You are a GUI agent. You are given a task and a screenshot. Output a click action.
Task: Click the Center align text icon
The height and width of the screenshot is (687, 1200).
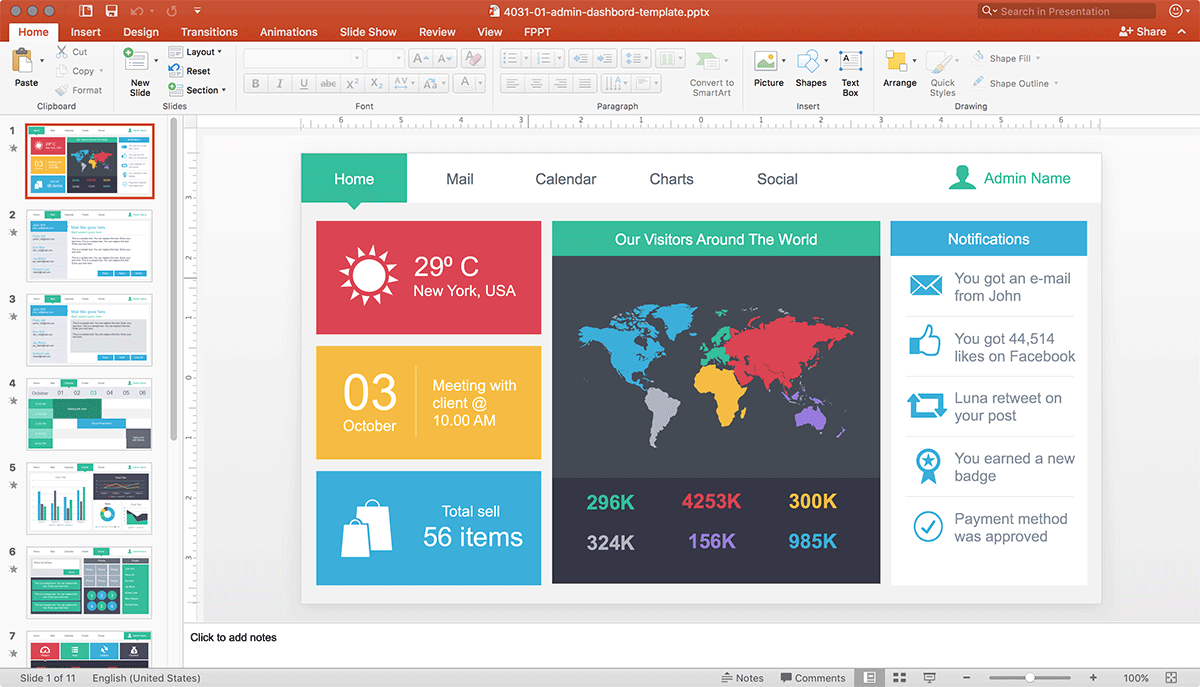point(537,84)
